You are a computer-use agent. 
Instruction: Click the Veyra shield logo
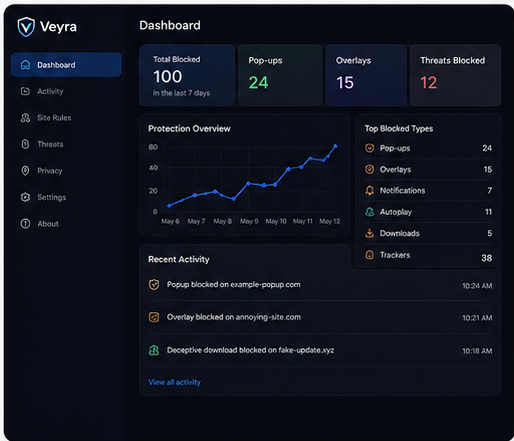click(x=26, y=27)
